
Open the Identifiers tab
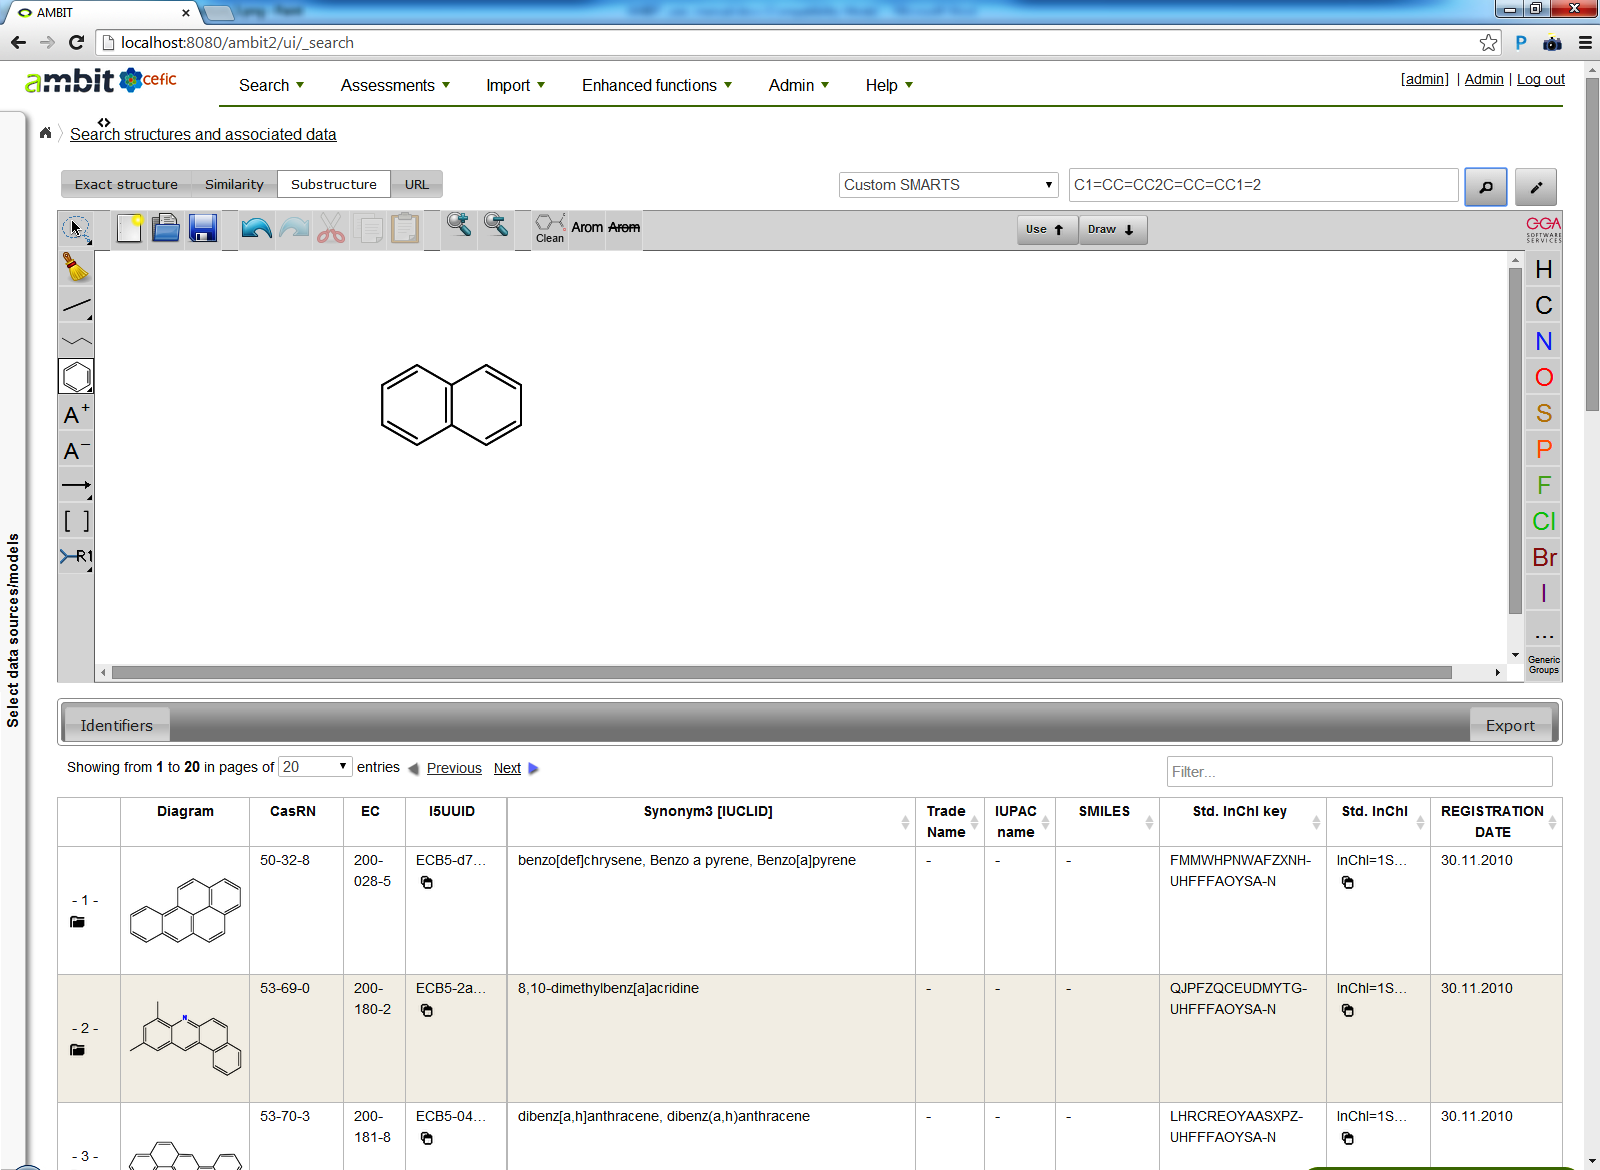click(116, 725)
